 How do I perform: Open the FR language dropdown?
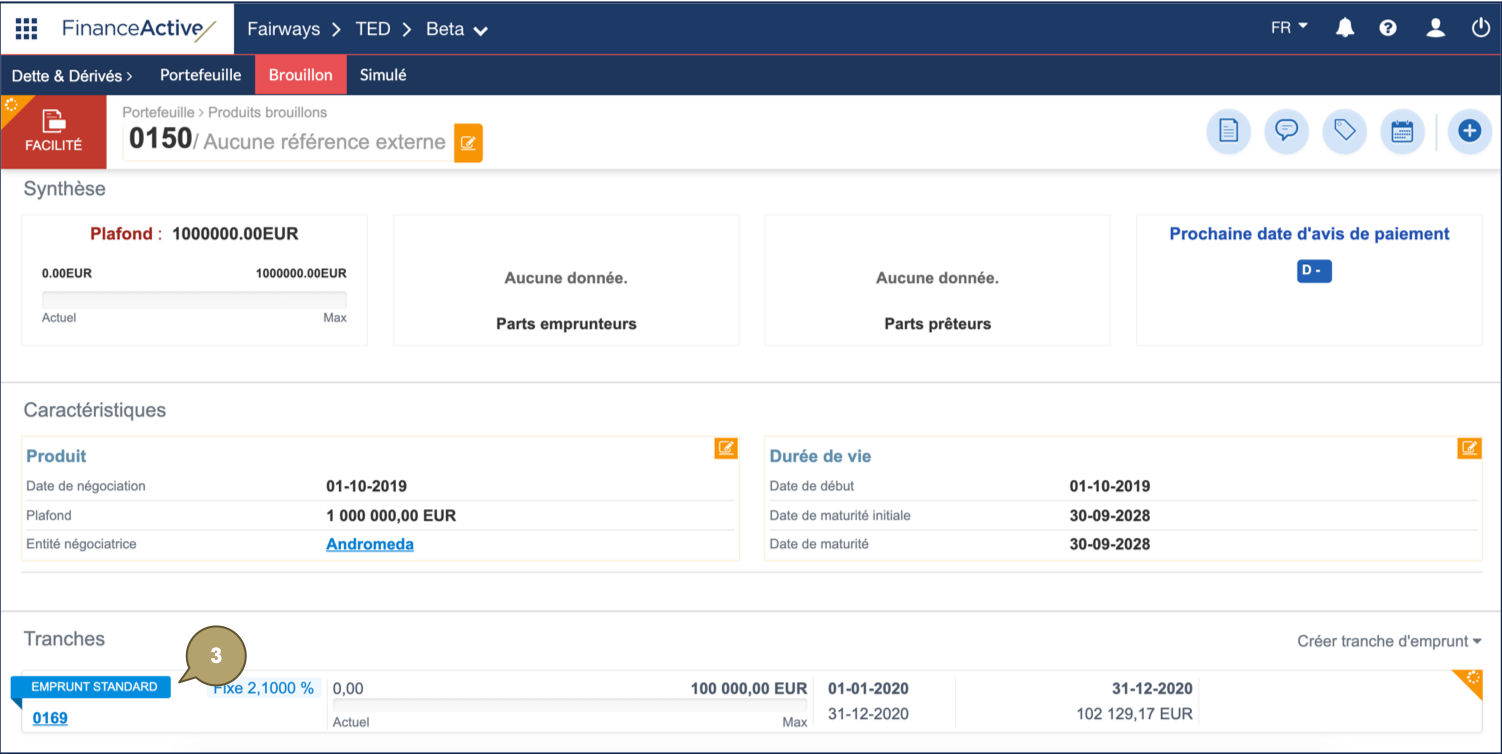(1288, 28)
